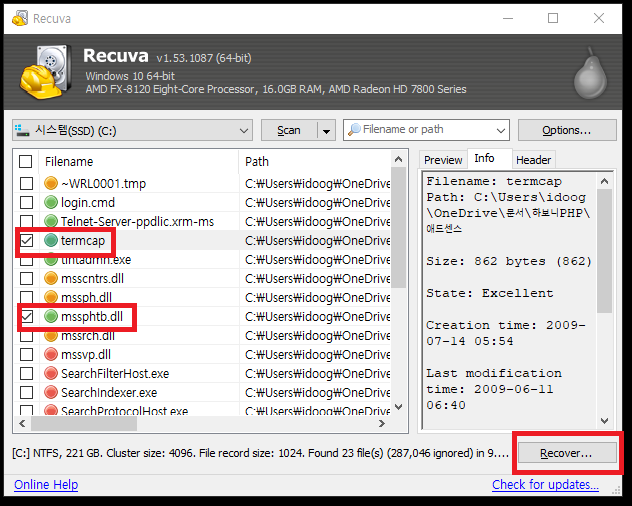The image size is (632, 506).
Task: Click the file list scroll-right arrow
Action: [x=382, y=424]
